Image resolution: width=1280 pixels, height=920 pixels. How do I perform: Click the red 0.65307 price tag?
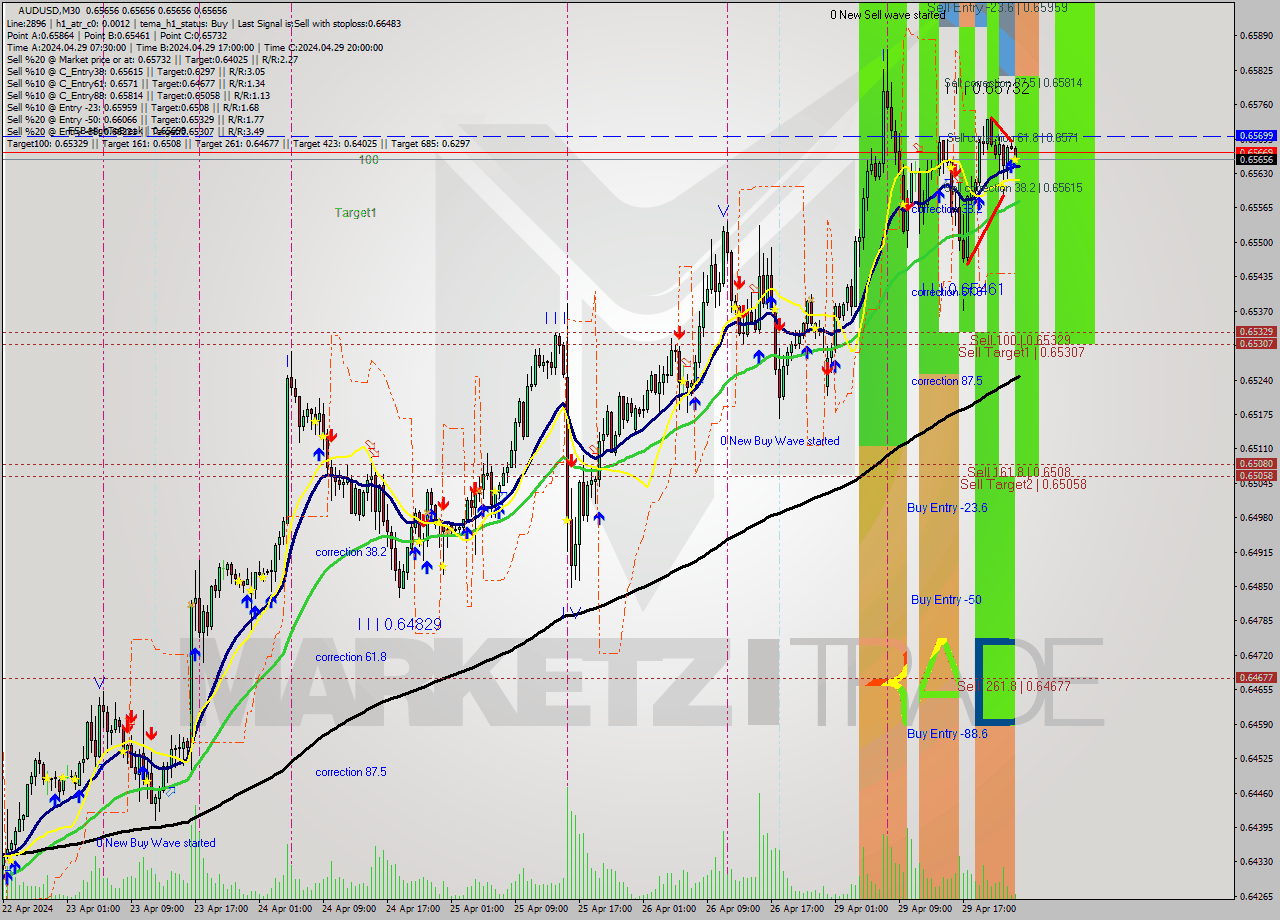pyautogui.click(x=1256, y=344)
